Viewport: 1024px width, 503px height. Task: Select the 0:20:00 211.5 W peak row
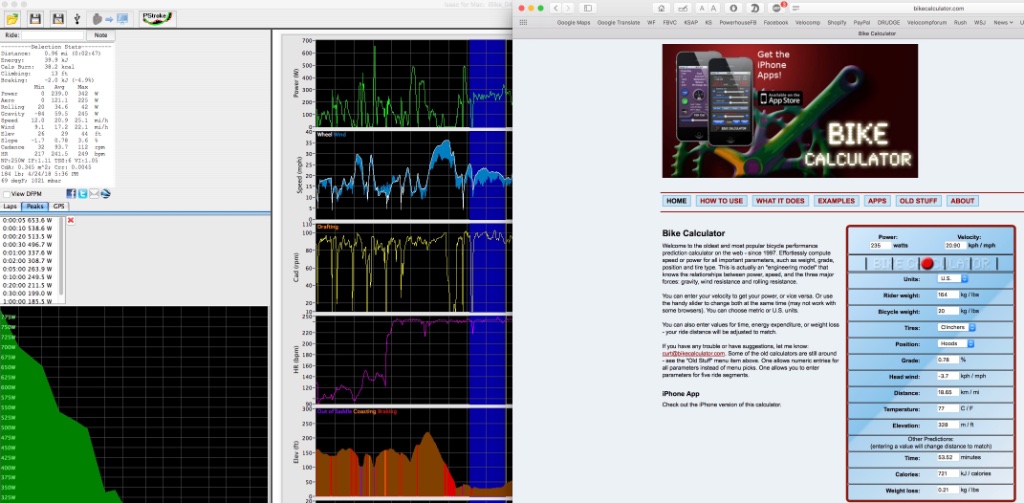click(29, 285)
